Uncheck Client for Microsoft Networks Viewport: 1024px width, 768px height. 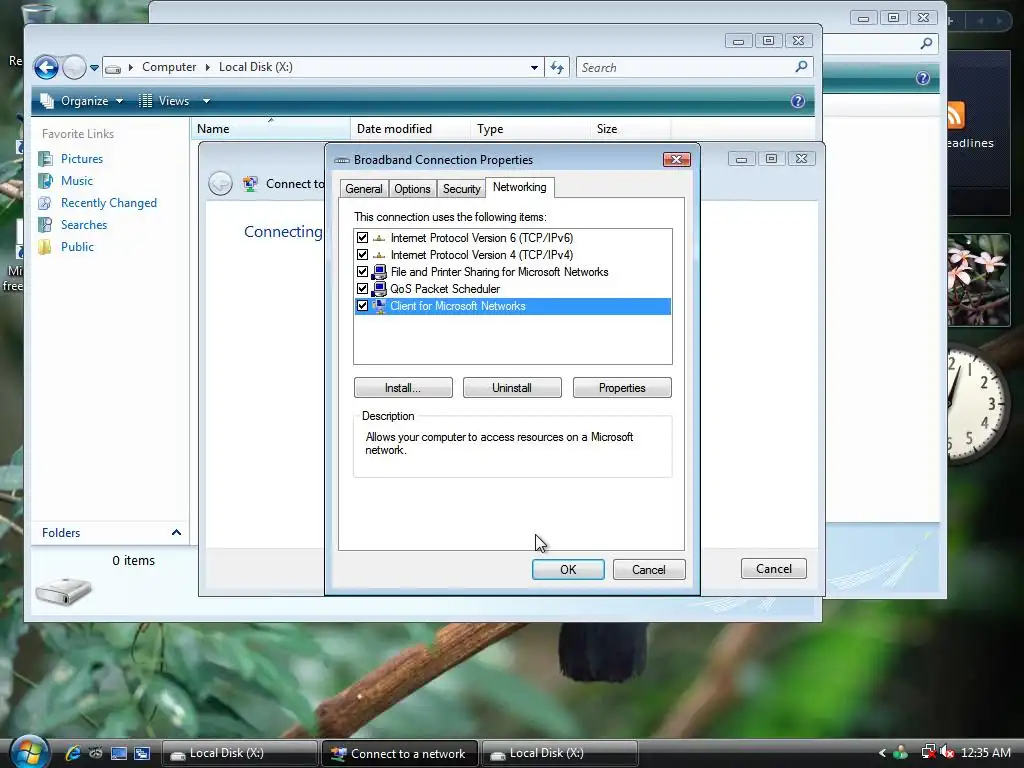tap(362, 306)
